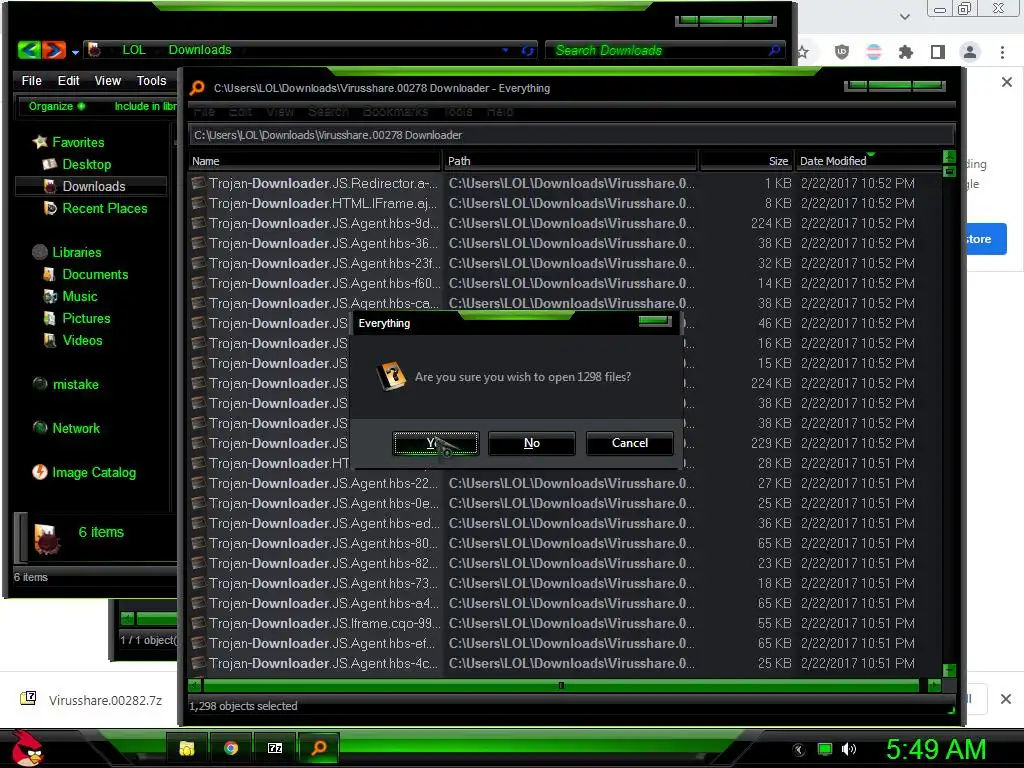Screen dimensions: 1024x768
Task: Click the Angry Birds start button
Action: pos(27,748)
